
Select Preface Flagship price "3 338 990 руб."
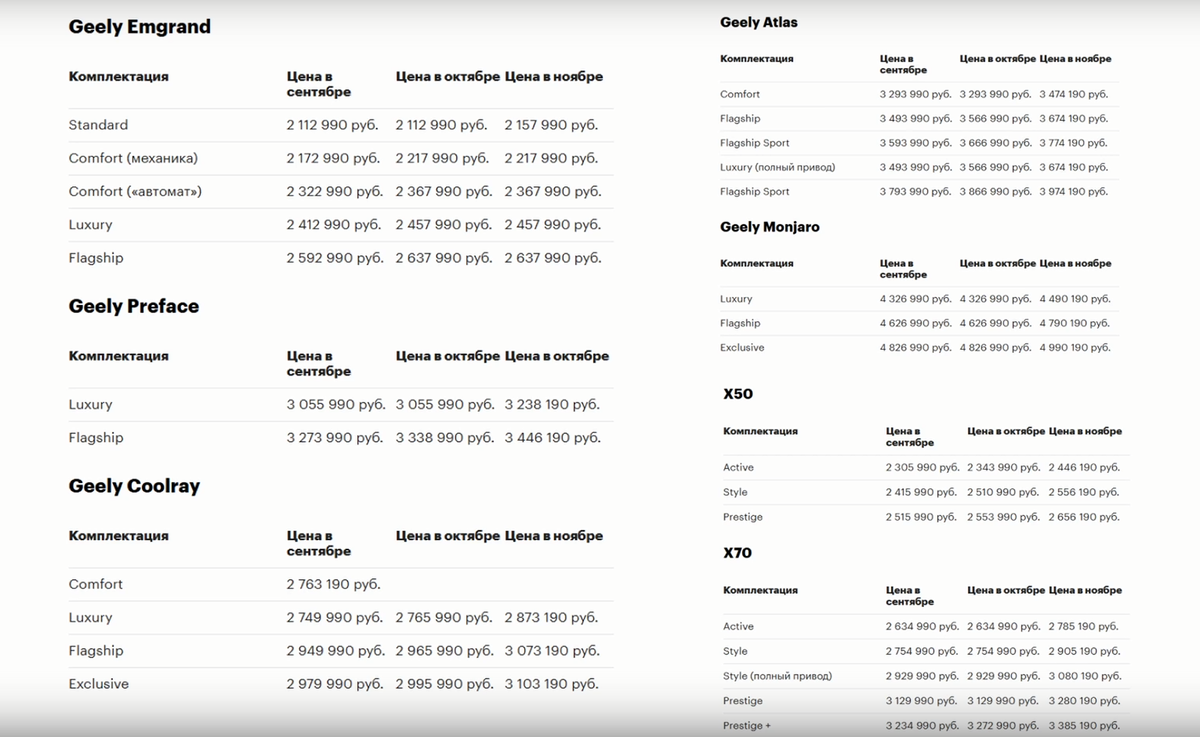point(444,438)
